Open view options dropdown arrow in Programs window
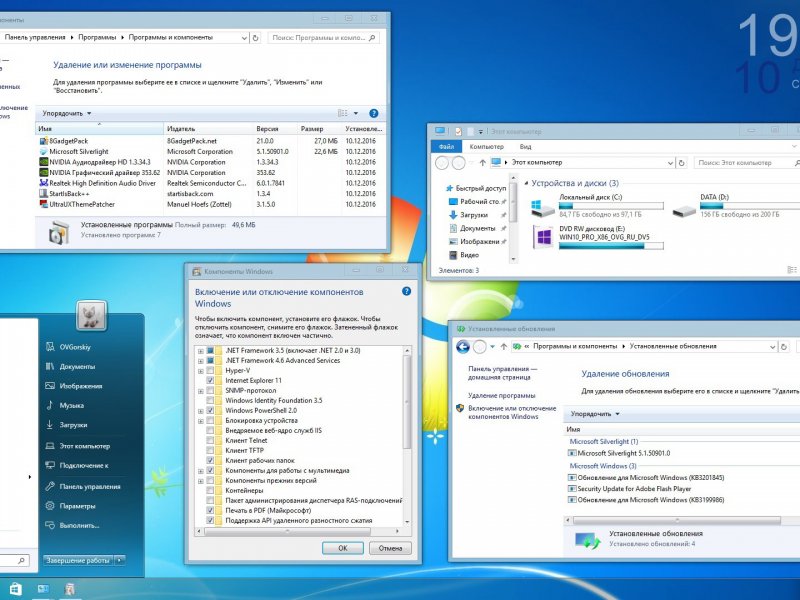Viewport: 800px width, 600px height. click(356, 113)
